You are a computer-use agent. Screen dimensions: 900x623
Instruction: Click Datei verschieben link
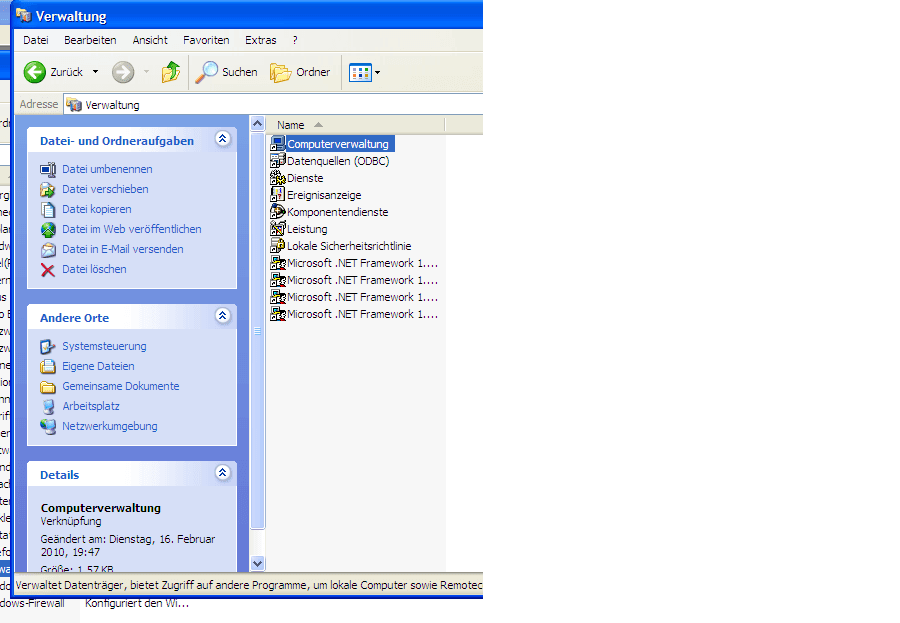(105, 189)
